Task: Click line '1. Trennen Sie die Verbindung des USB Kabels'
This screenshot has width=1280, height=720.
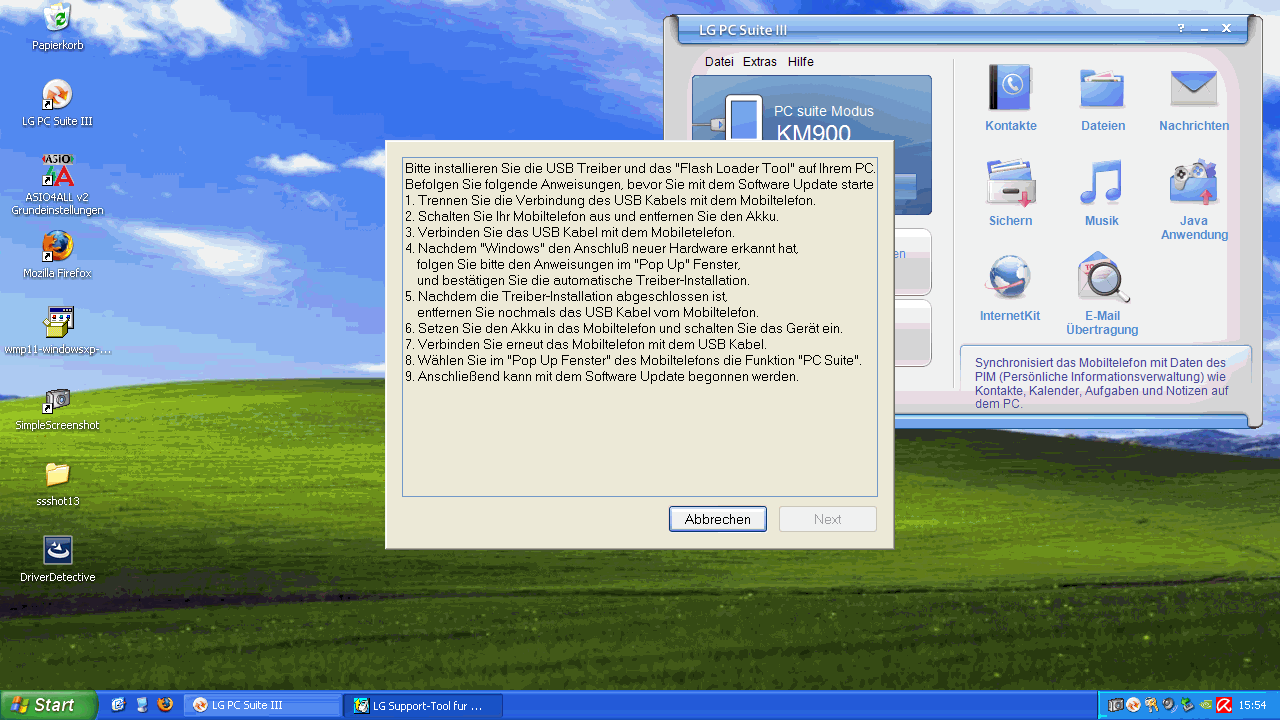Action: (610, 200)
